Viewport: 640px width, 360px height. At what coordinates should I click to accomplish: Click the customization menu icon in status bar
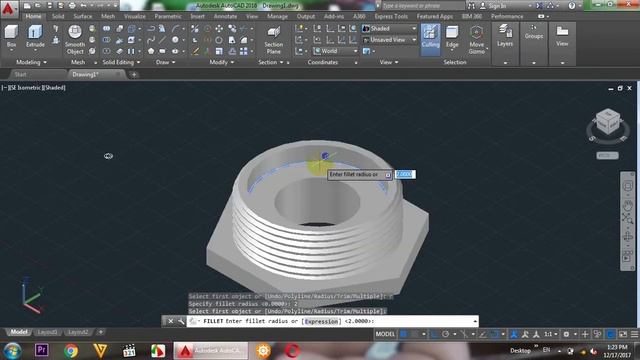[x=635, y=334]
